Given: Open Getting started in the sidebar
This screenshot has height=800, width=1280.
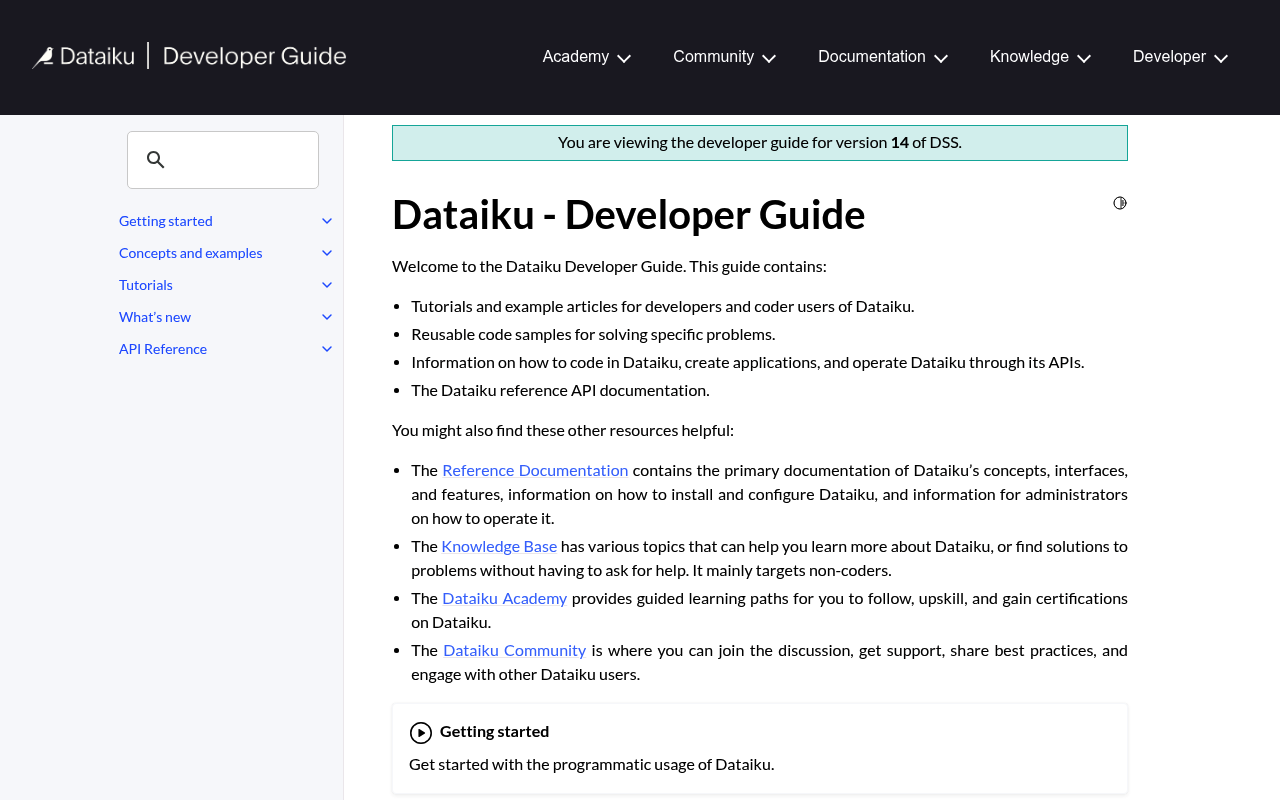Looking at the screenshot, I should tap(166, 221).
